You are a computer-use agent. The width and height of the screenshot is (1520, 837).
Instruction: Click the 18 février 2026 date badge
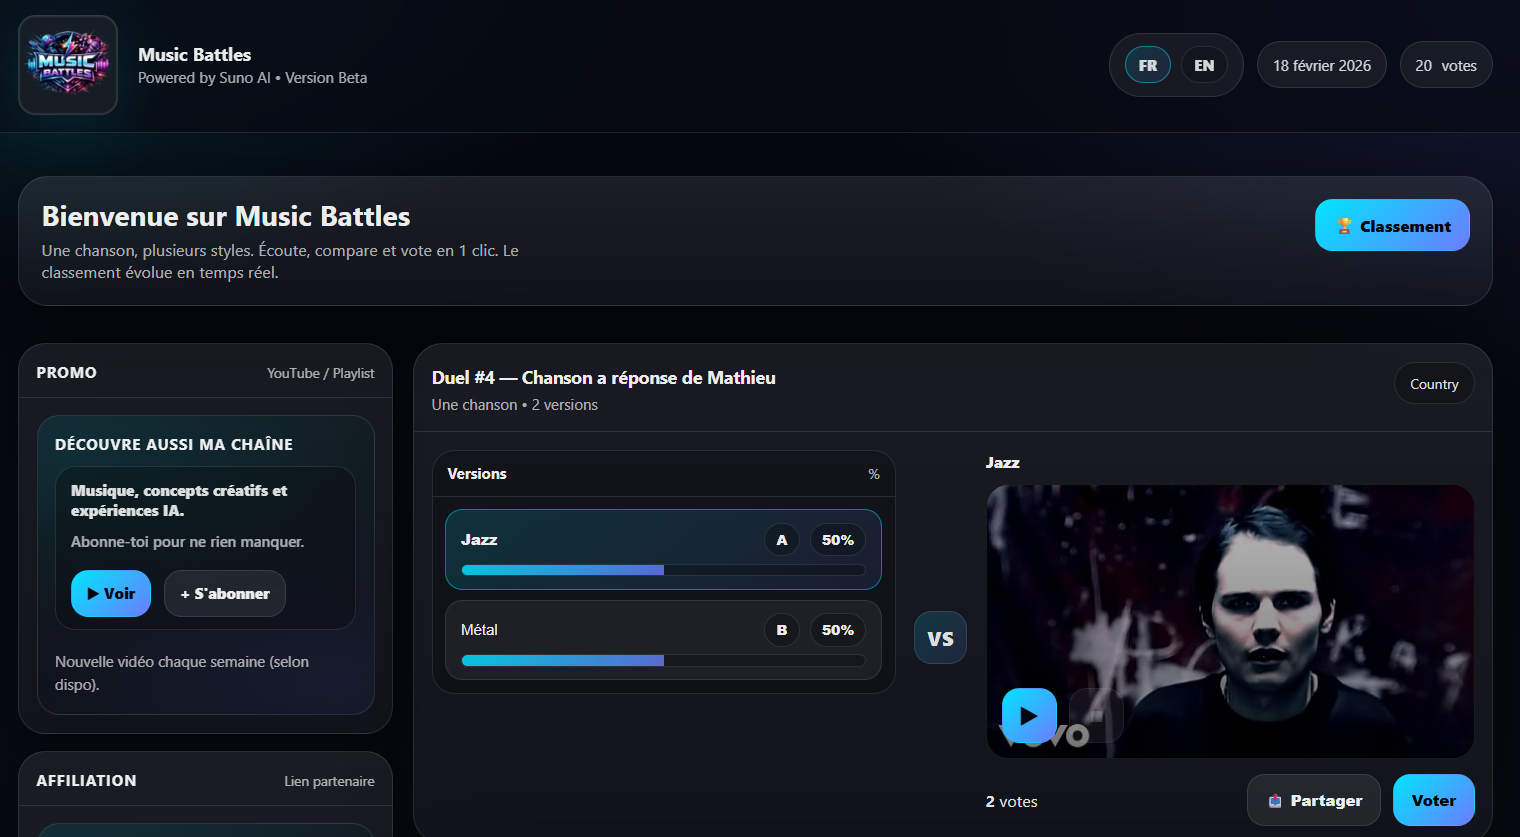[1321, 64]
